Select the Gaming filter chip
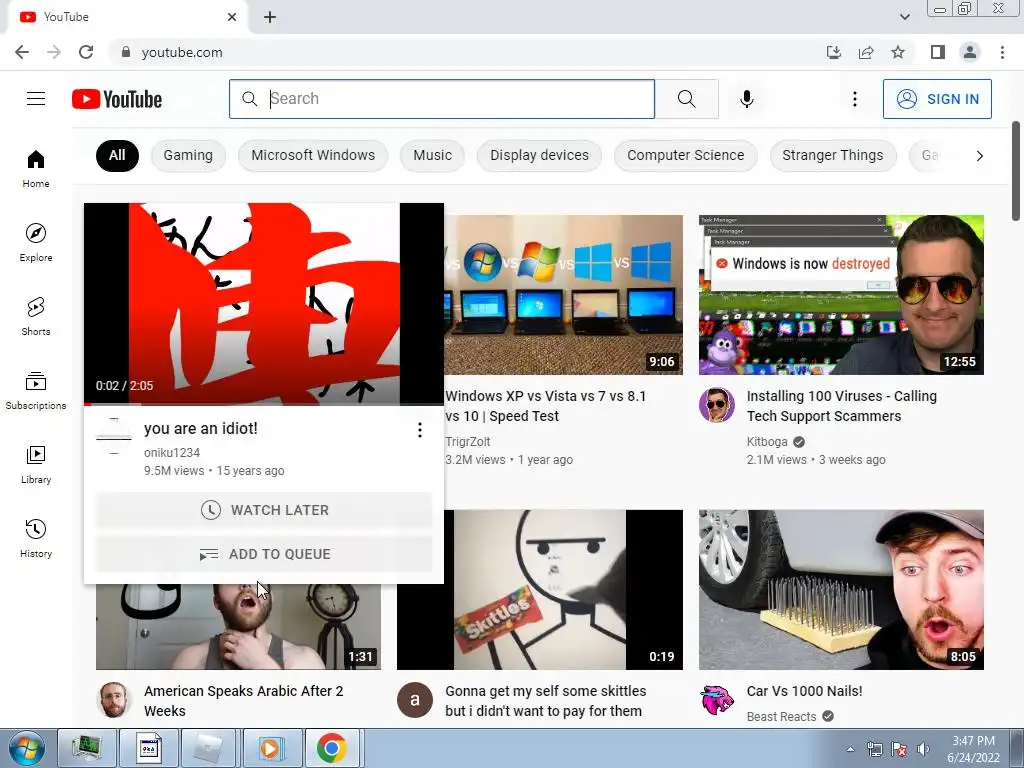 click(x=188, y=155)
